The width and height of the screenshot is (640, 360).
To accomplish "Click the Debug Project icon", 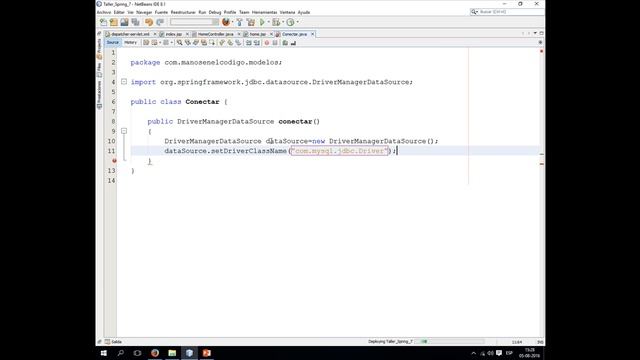I will (x=276, y=22).
